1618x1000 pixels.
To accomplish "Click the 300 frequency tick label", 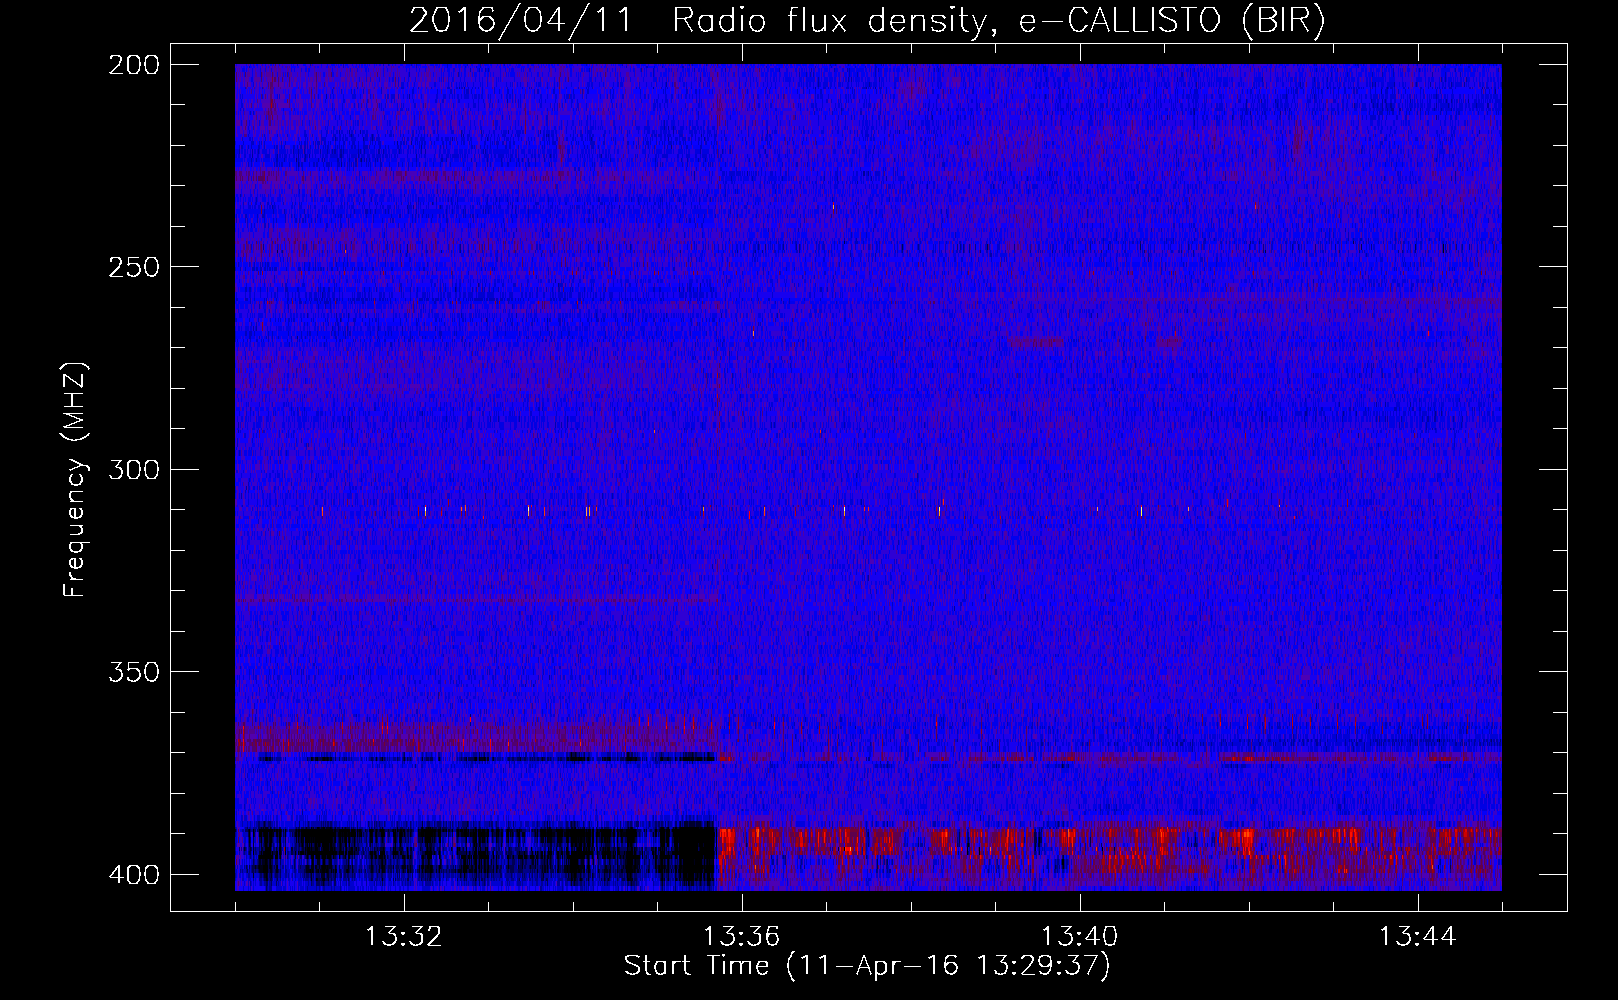I will [134, 469].
